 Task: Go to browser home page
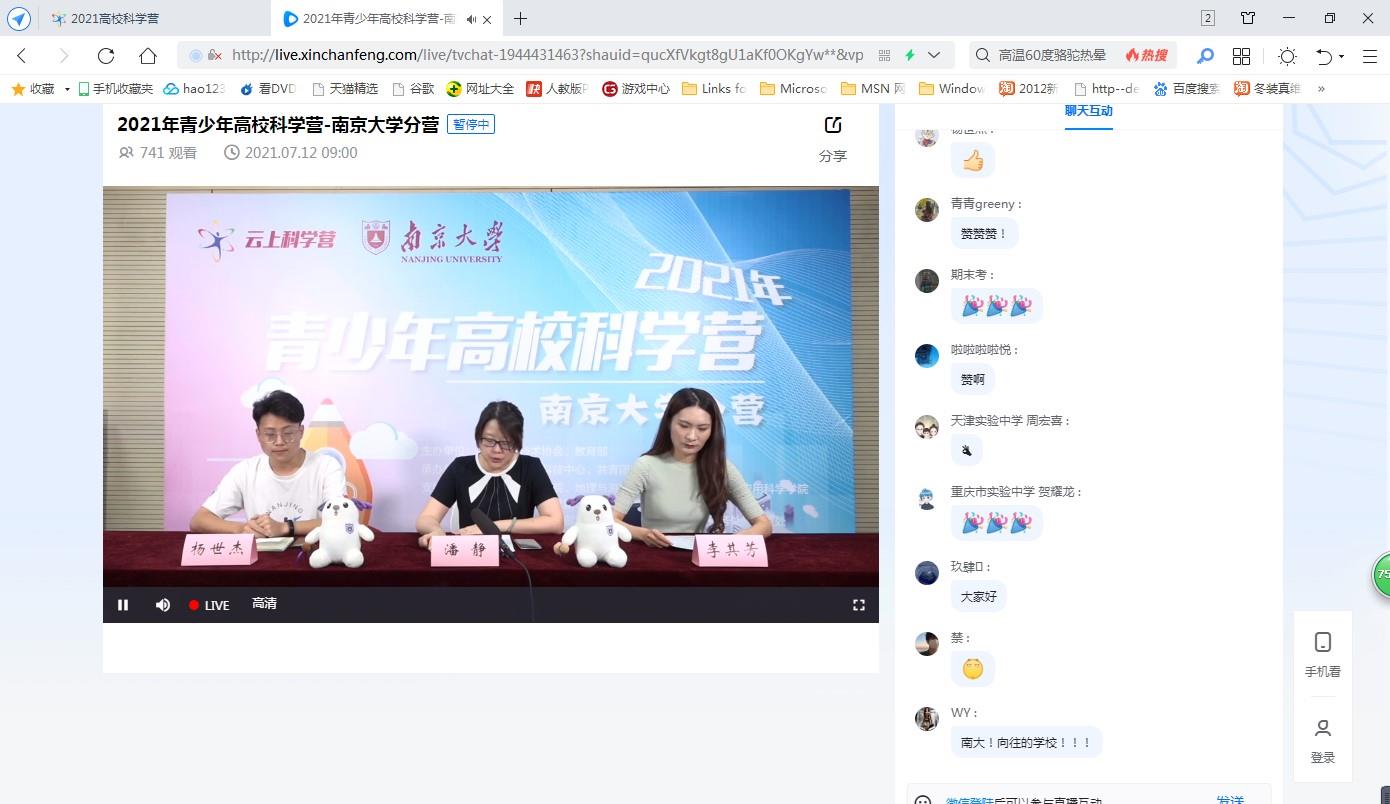click(x=148, y=56)
